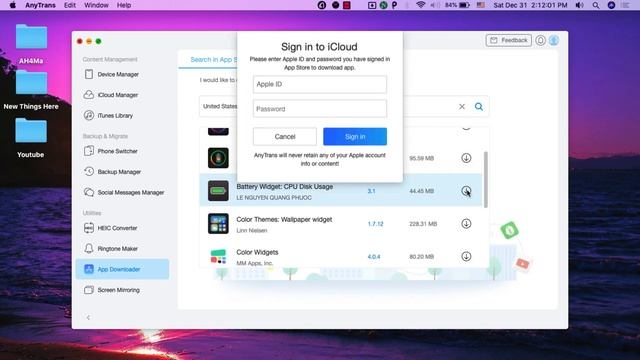This screenshot has width=640, height=360.
Task: Click the search magnifier icon
Action: click(x=479, y=107)
